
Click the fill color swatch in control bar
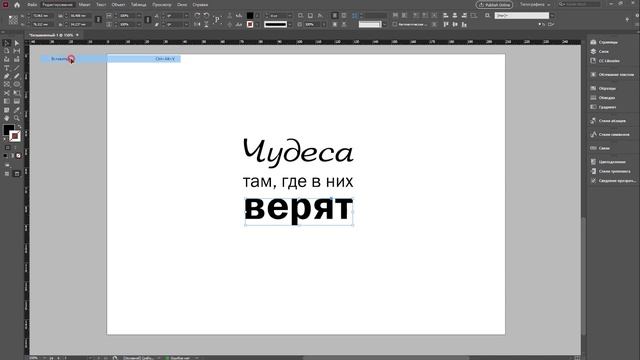tap(250, 16)
